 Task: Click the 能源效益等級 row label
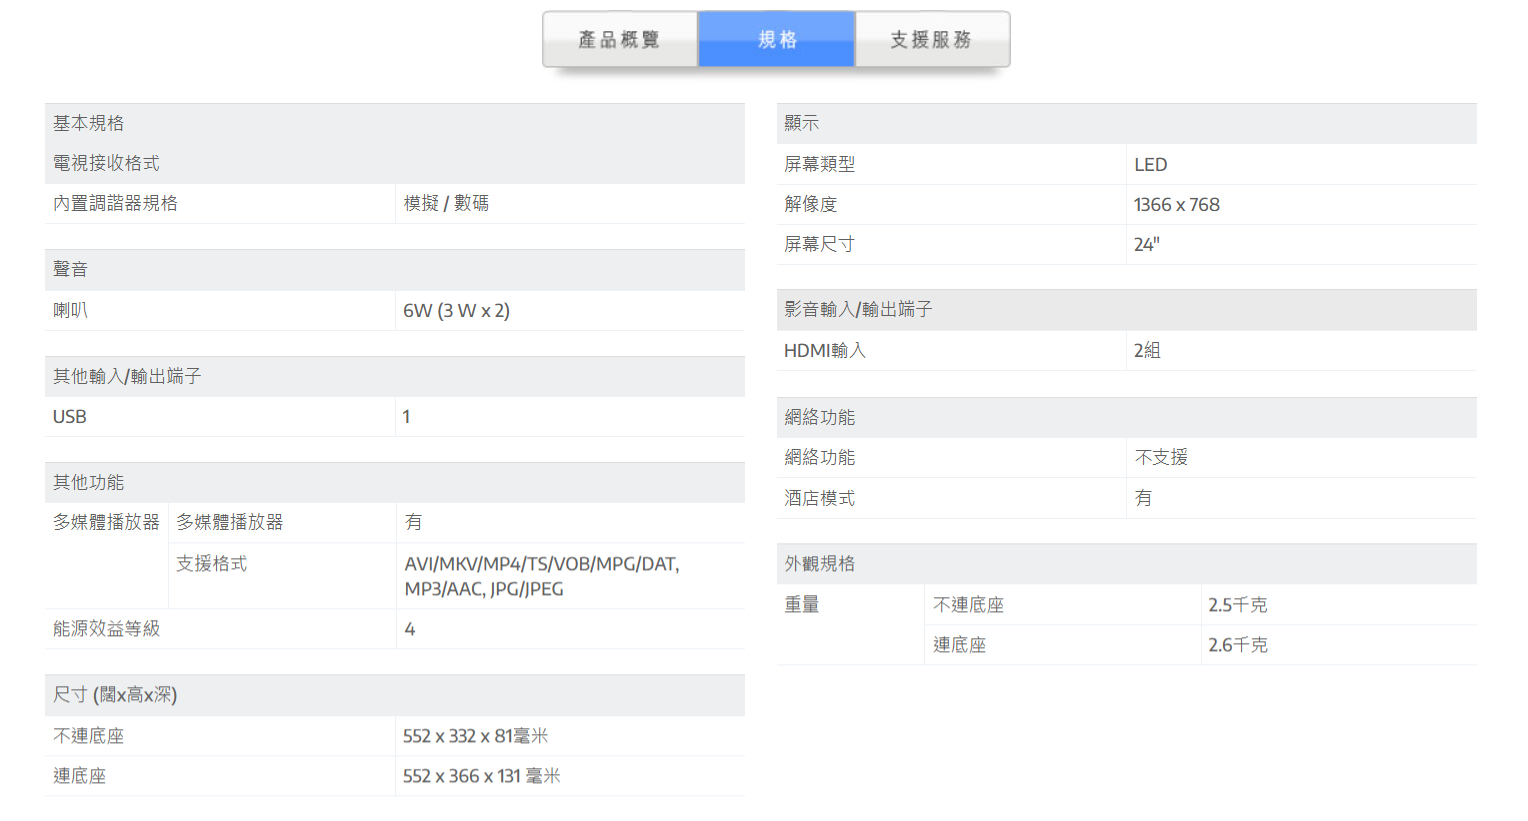106,629
